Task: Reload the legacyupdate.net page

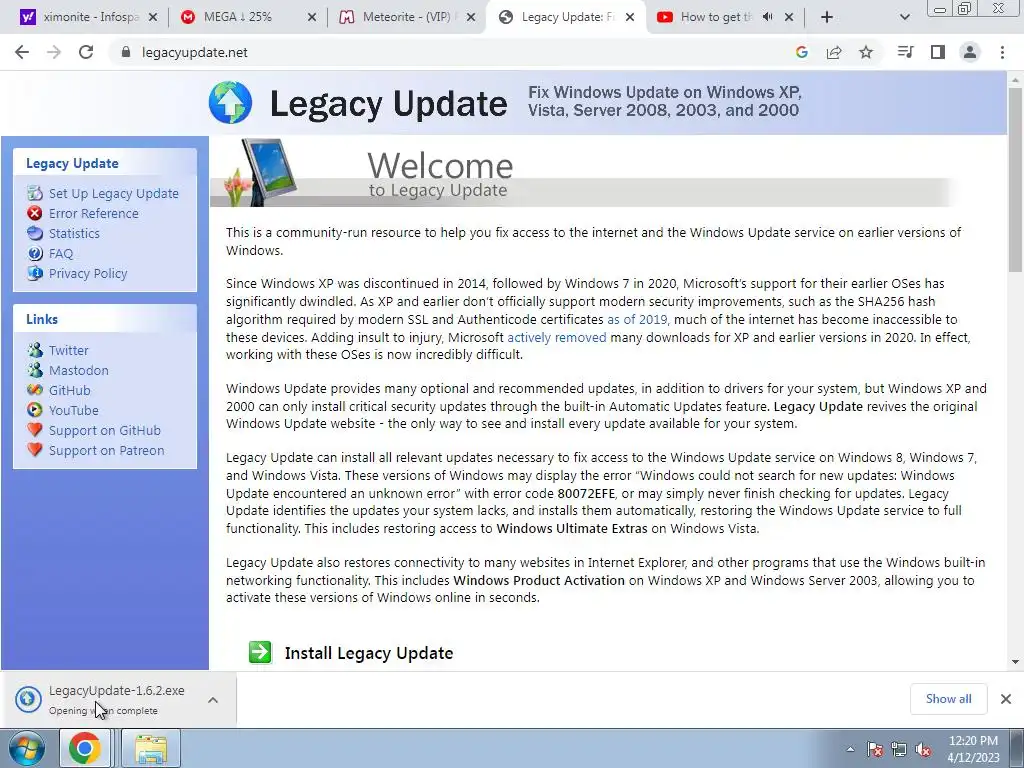Action: point(86,52)
